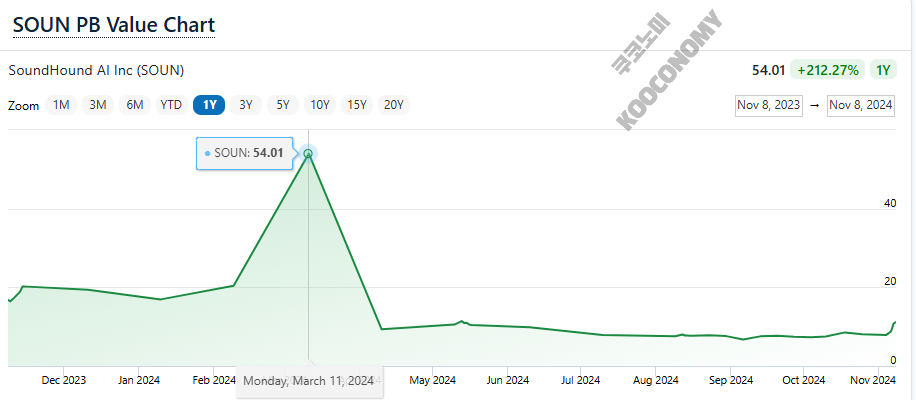Select the 3Y zoom range

[x=246, y=105]
